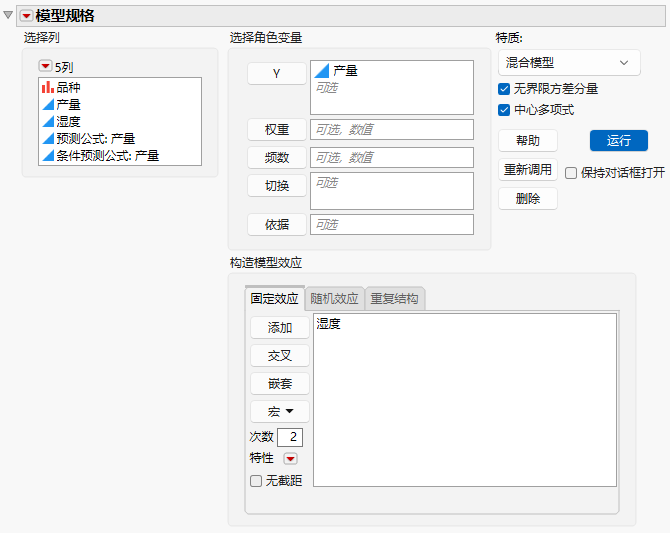
Task: Click the 帮助 button
Action: tap(528, 141)
